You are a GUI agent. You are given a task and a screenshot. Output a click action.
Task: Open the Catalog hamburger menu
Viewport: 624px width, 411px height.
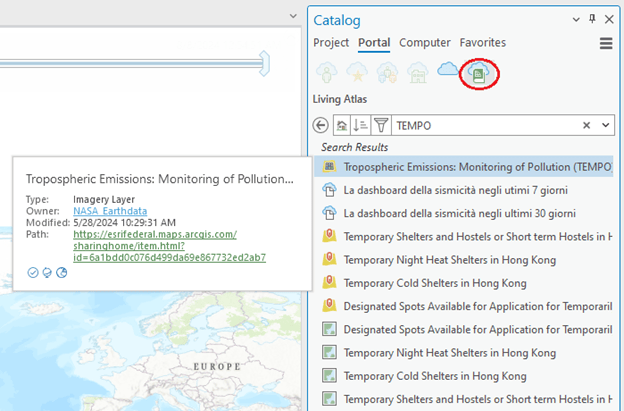606,44
